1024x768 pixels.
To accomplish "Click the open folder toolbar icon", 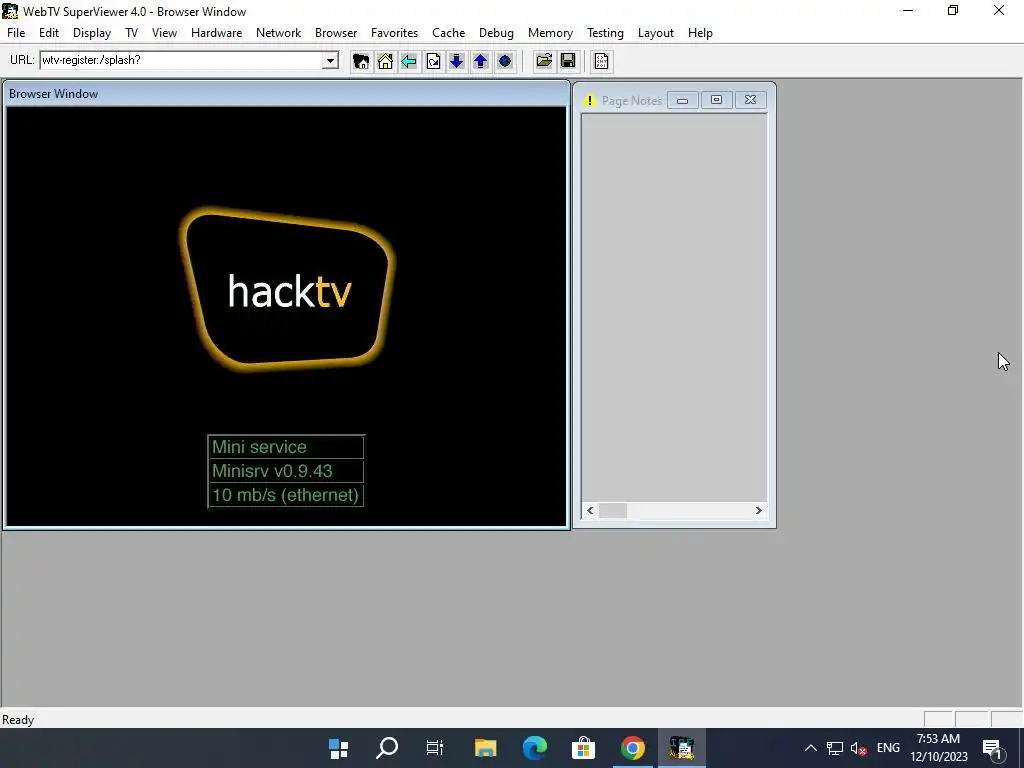I will 544,61.
